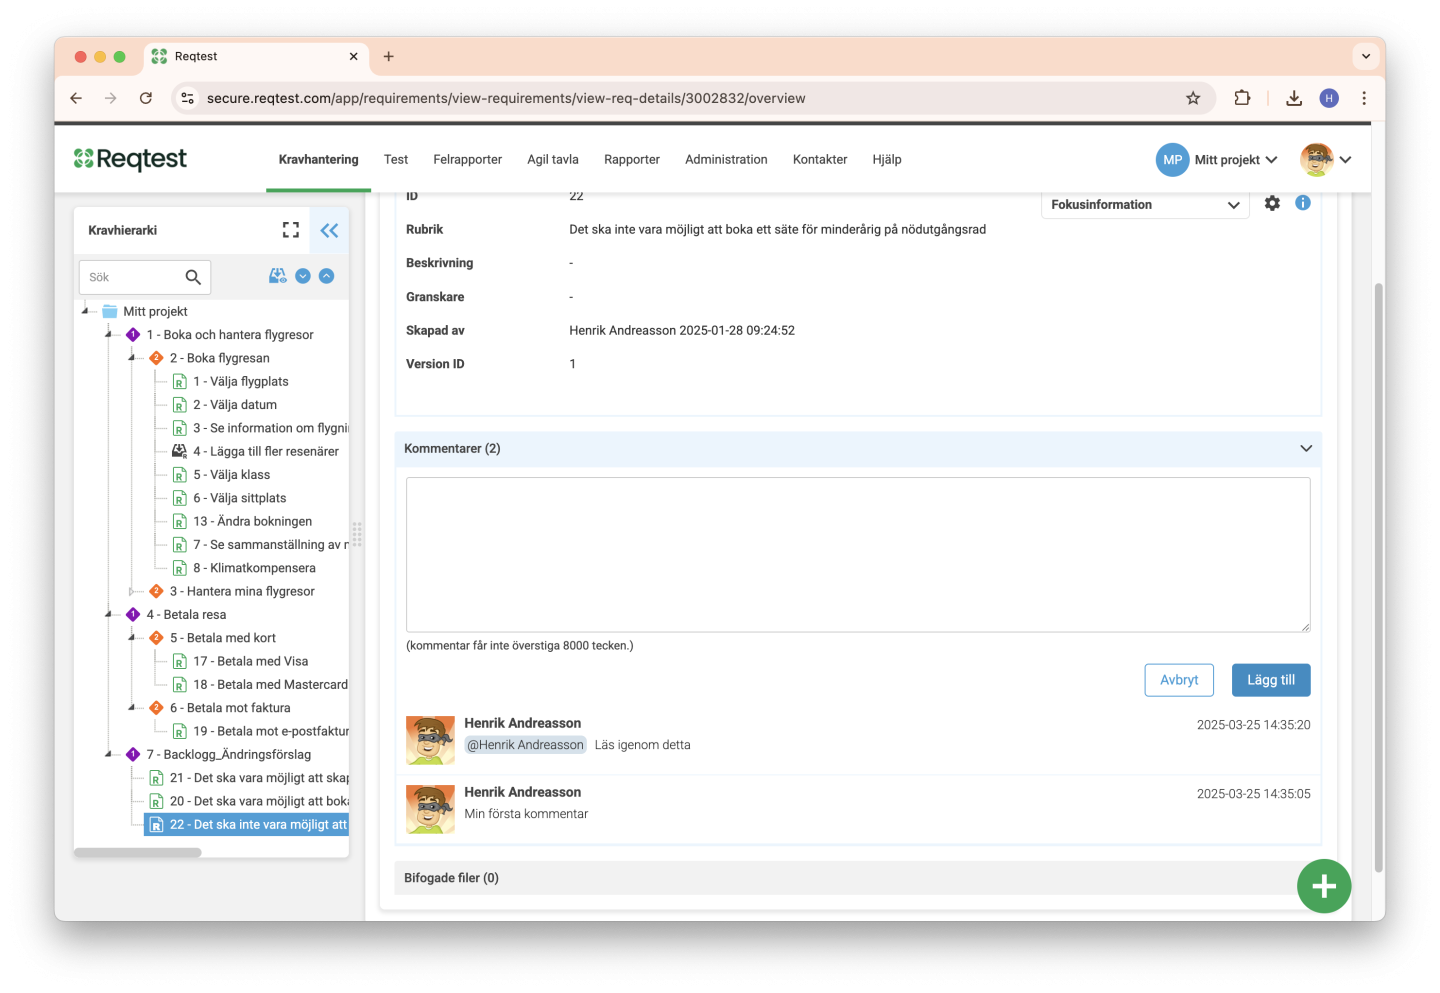1440x993 pixels.
Task: Click the blue info icon
Action: [x=1303, y=203]
